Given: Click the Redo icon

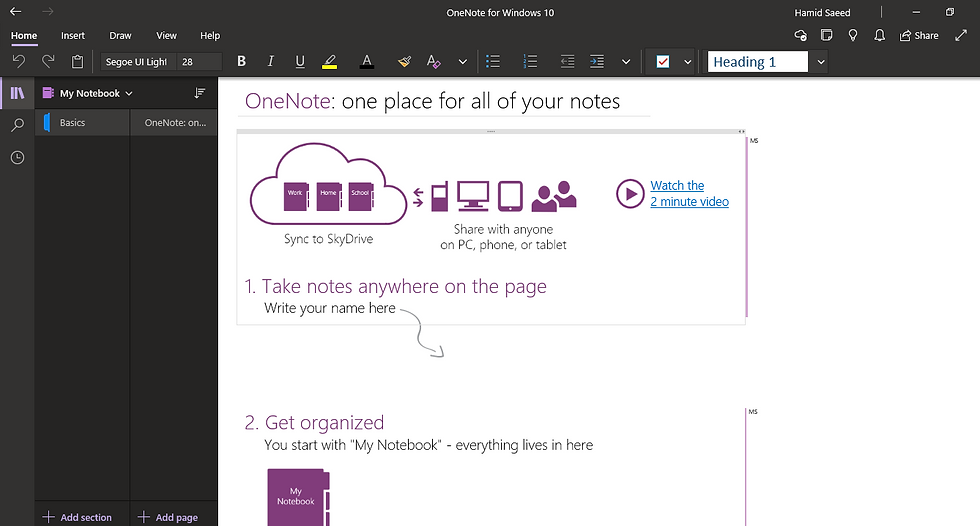Looking at the screenshot, I should (48, 61).
